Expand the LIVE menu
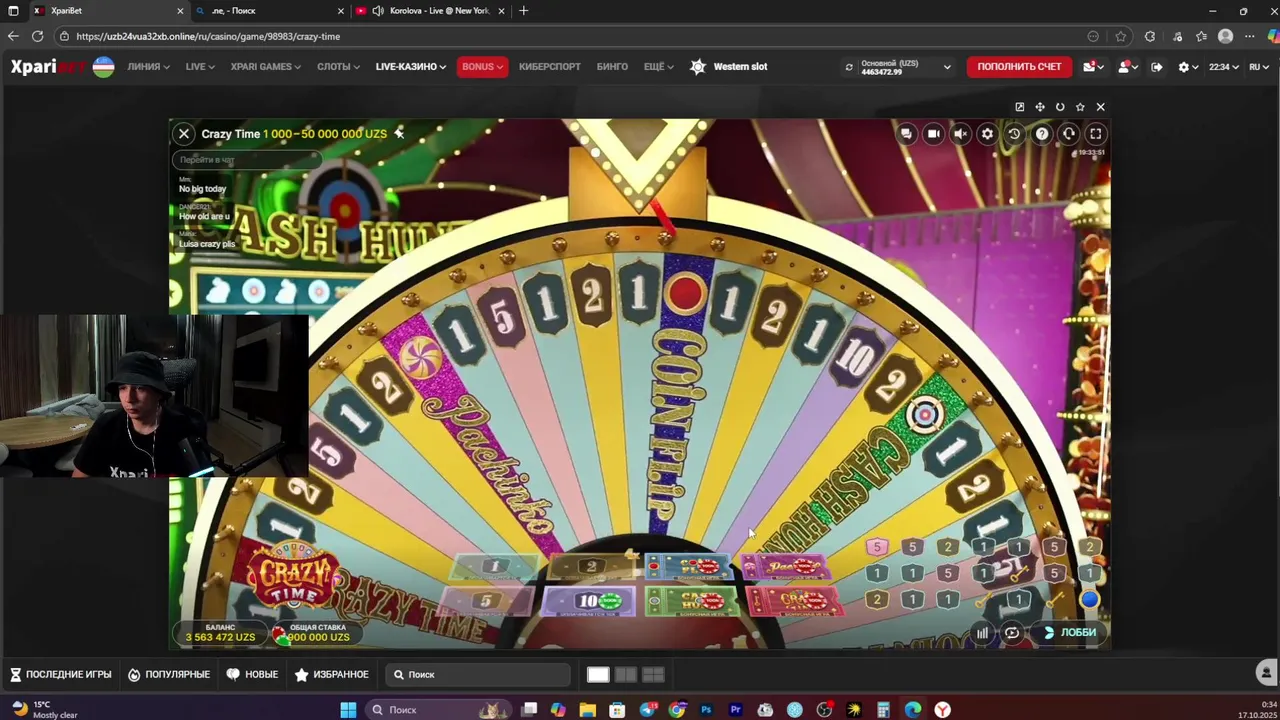1280x720 pixels. pyautogui.click(x=200, y=67)
